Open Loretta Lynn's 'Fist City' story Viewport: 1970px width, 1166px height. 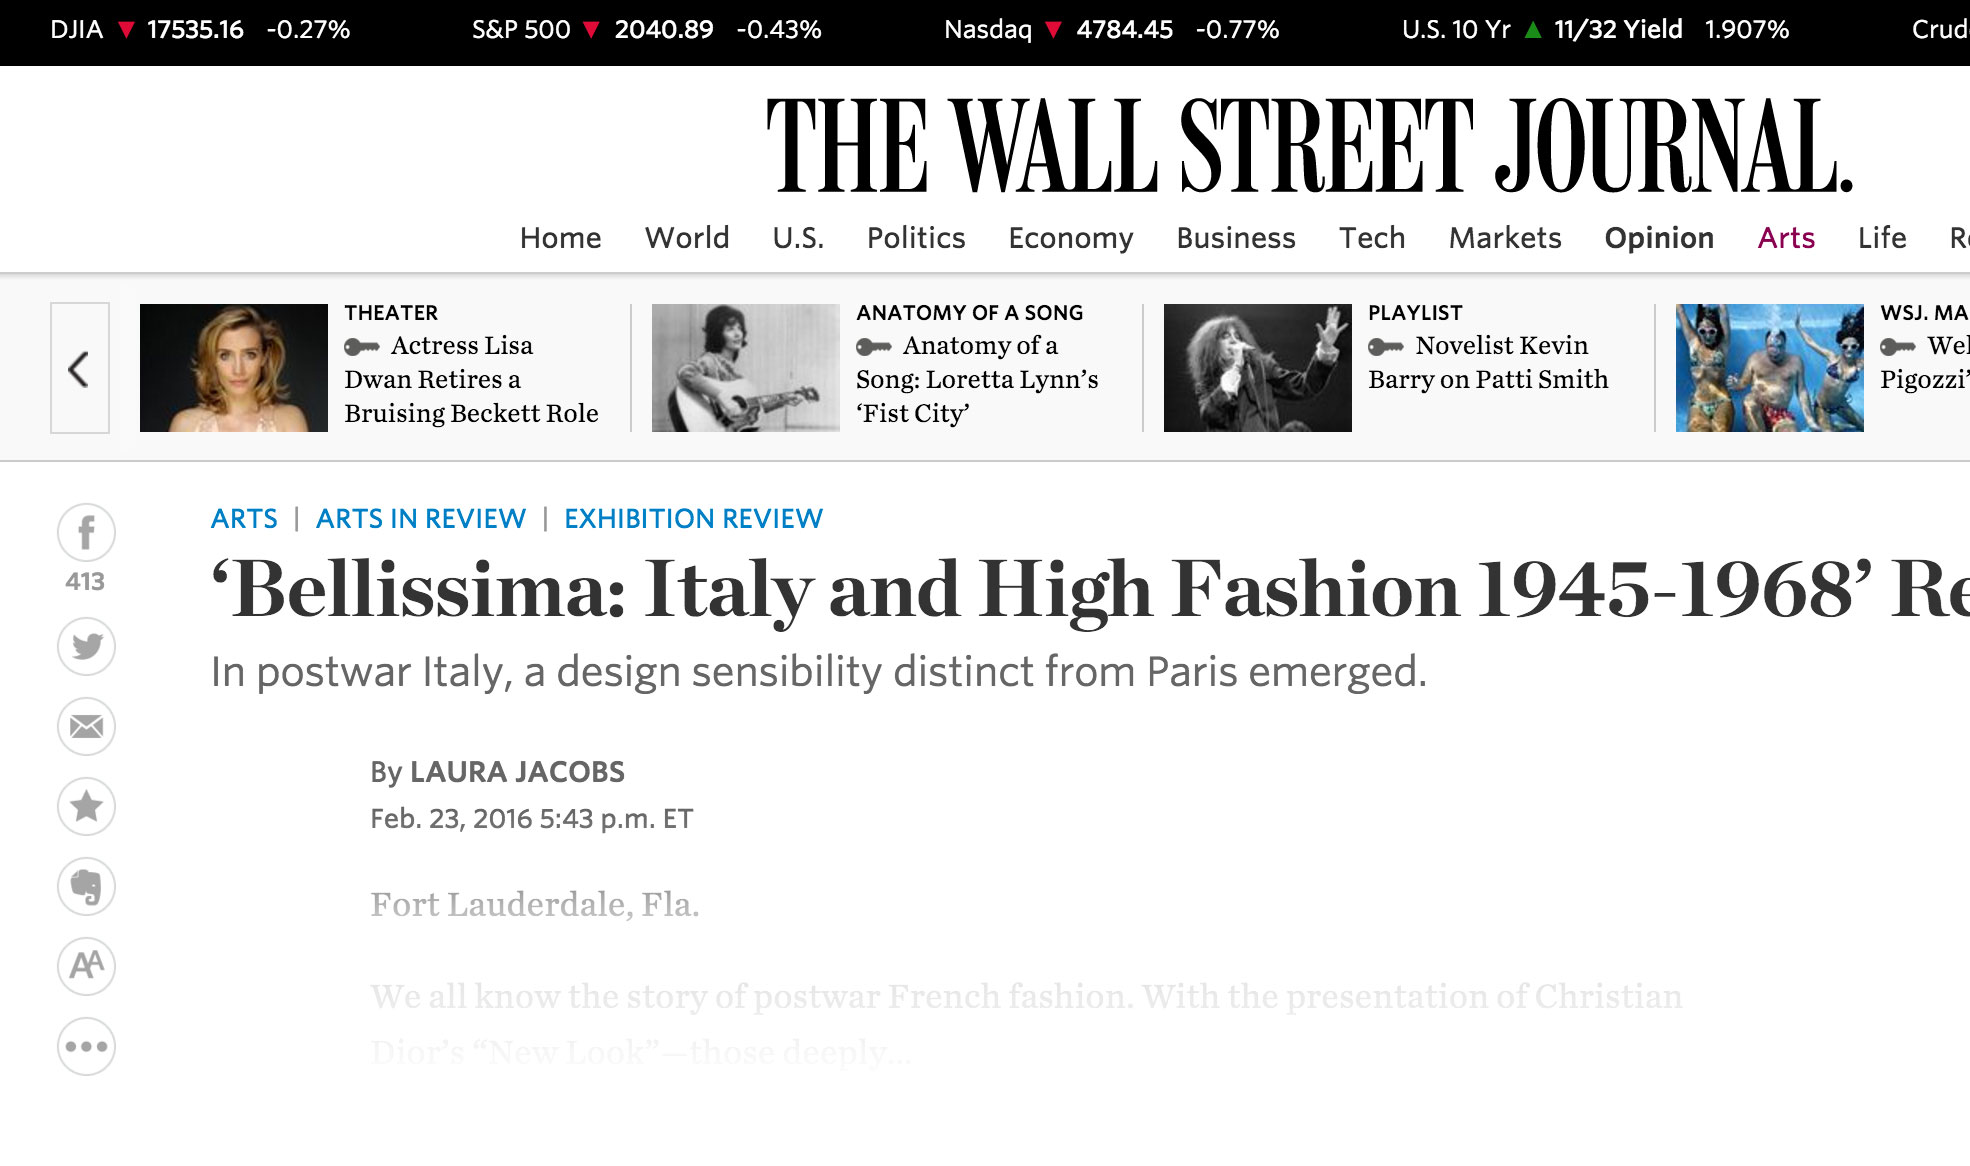click(977, 379)
